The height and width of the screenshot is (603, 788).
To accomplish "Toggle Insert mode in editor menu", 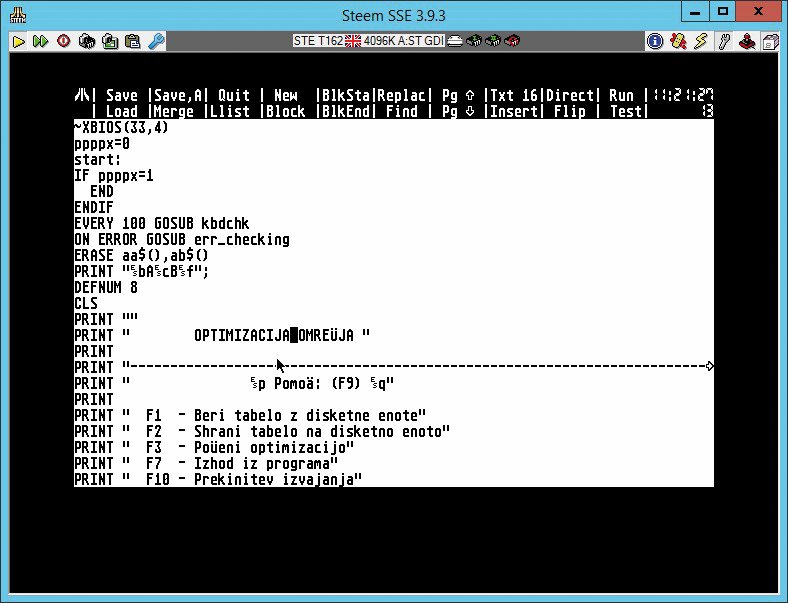I will [514, 111].
